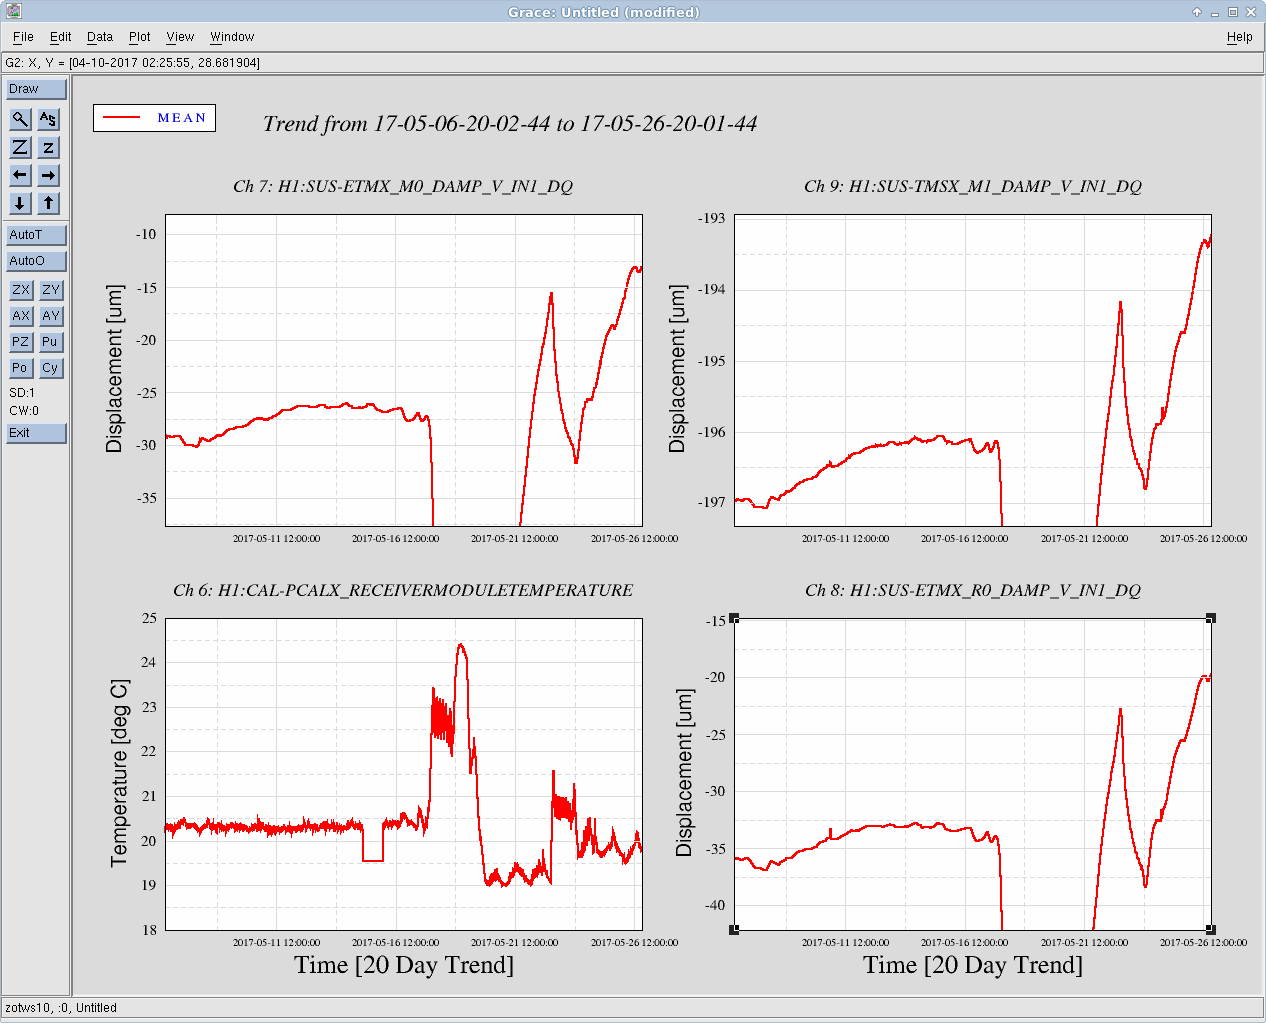Click the Cy cycle-stack button
Image resolution: width=1266 pixels, height=1023 pixels.
click(x=51, y=368)
